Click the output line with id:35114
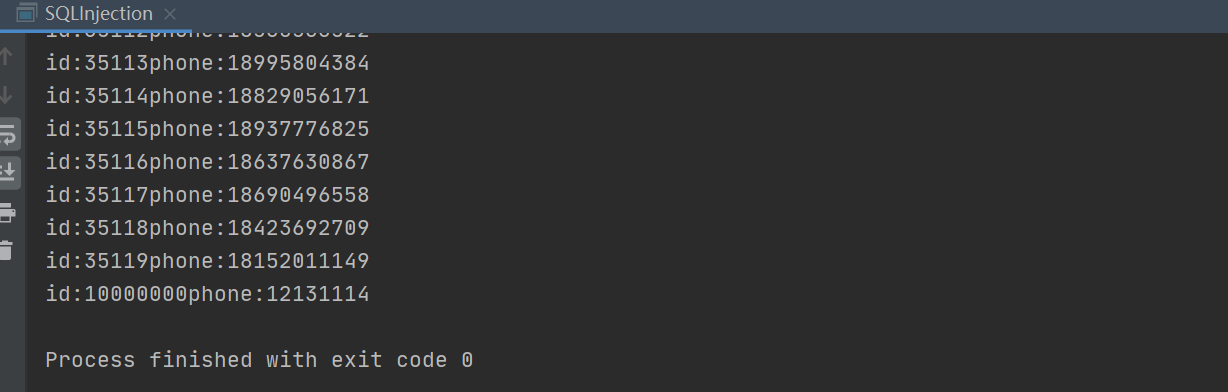 pos(208,96)
